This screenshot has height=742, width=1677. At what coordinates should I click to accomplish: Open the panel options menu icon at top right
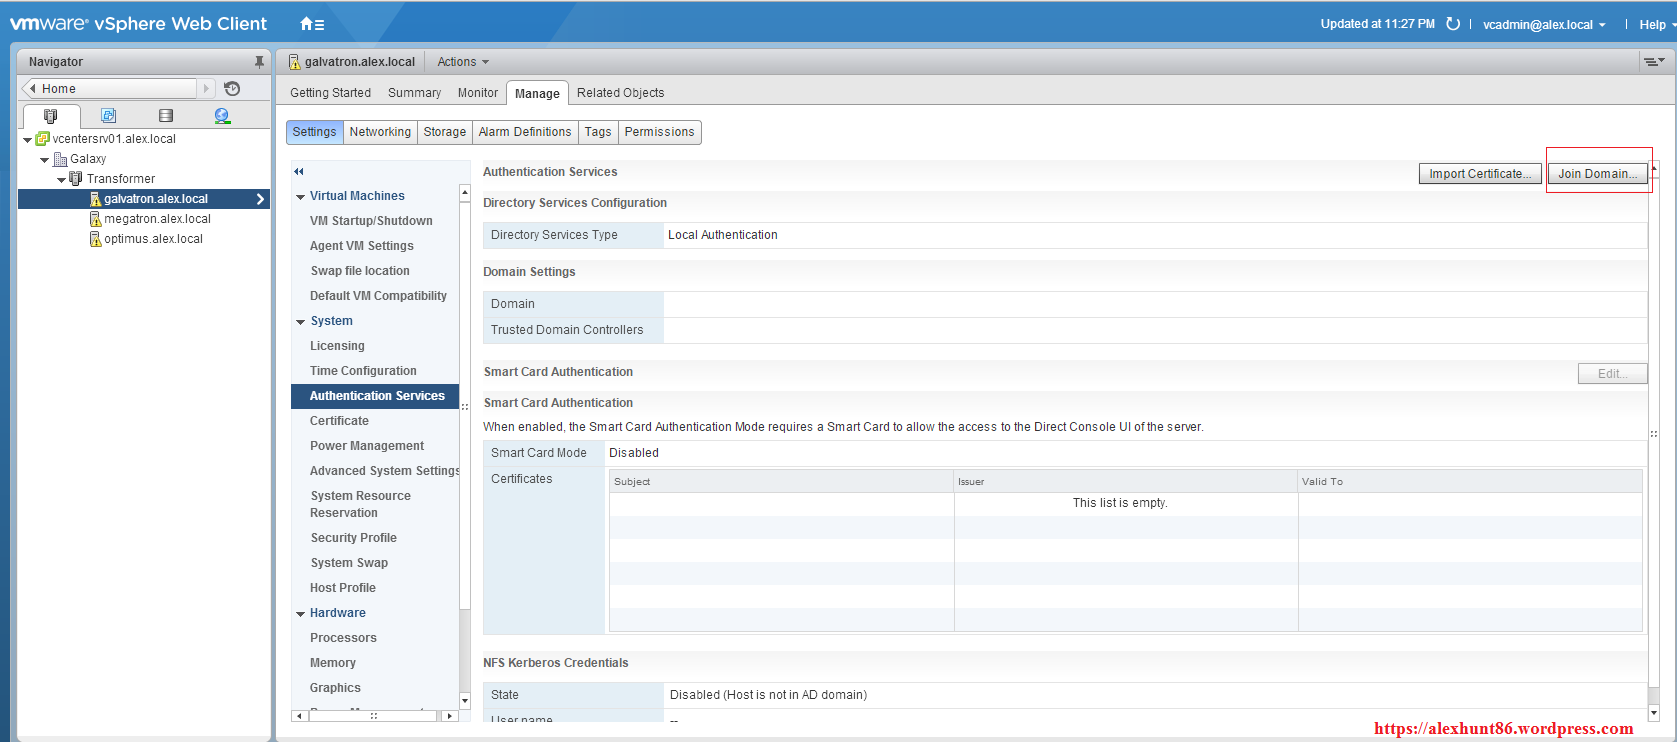[x=1655, y=62]
